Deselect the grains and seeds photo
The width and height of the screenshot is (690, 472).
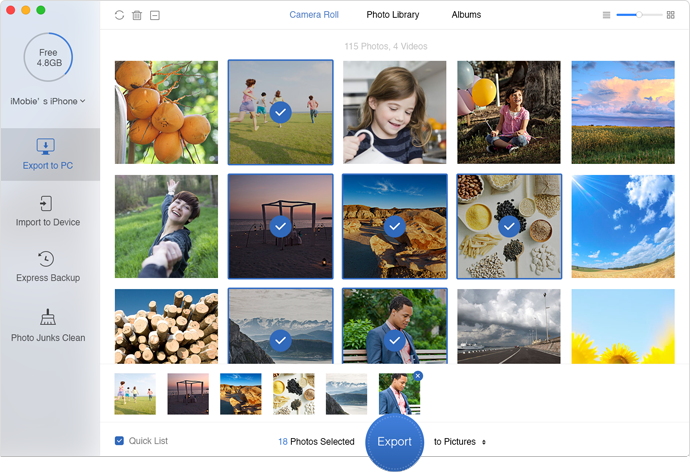(x=509, y=227)
